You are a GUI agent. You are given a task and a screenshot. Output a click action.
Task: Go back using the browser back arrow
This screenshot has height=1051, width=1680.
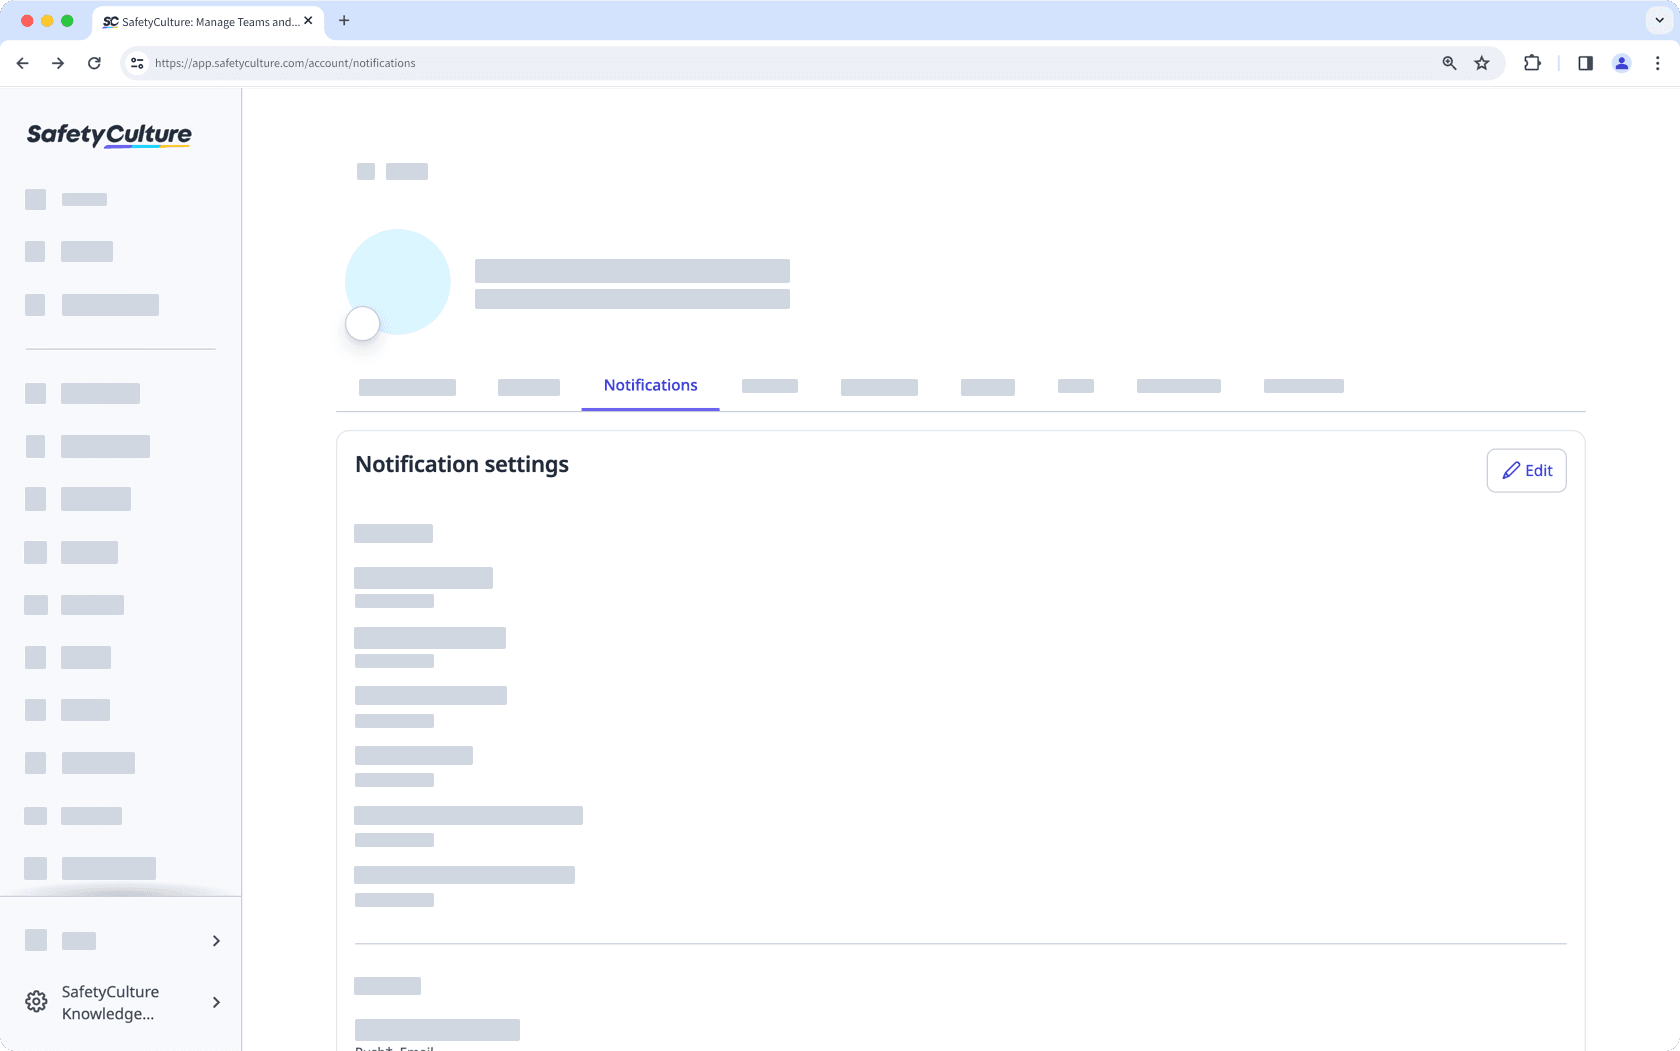point(23,63)
